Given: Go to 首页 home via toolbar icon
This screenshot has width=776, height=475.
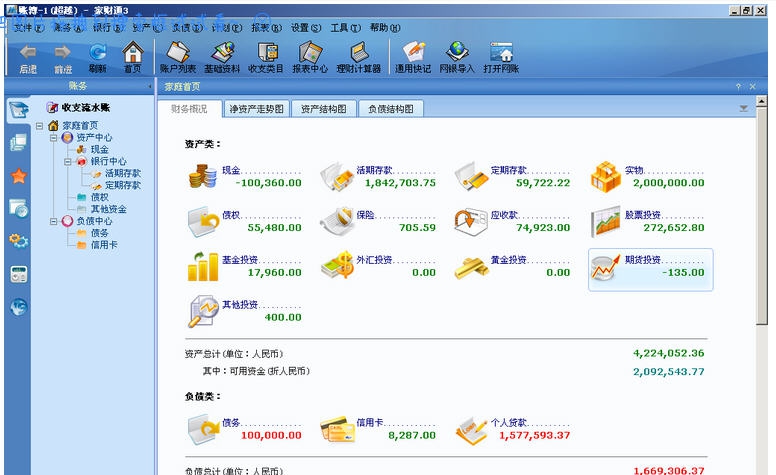Looking at the screenshot, I should [x=132, y=51].
